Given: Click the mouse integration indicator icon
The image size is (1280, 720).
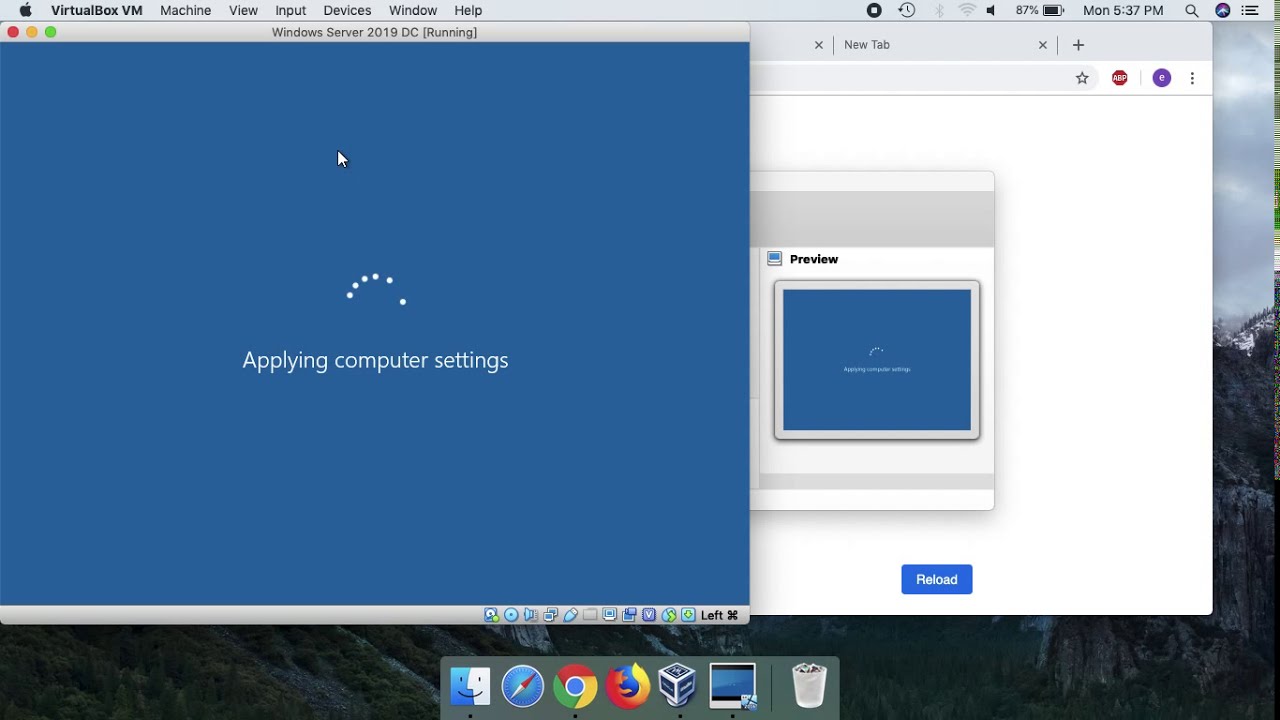Looking at the screenshot, I should [x=669, y=615].
